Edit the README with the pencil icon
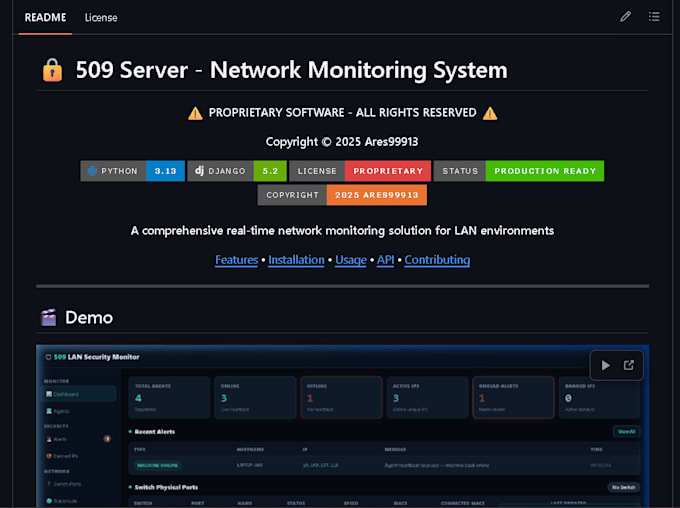Image resolution: width=680 pixels, height=508 pixels. [625, 17]
